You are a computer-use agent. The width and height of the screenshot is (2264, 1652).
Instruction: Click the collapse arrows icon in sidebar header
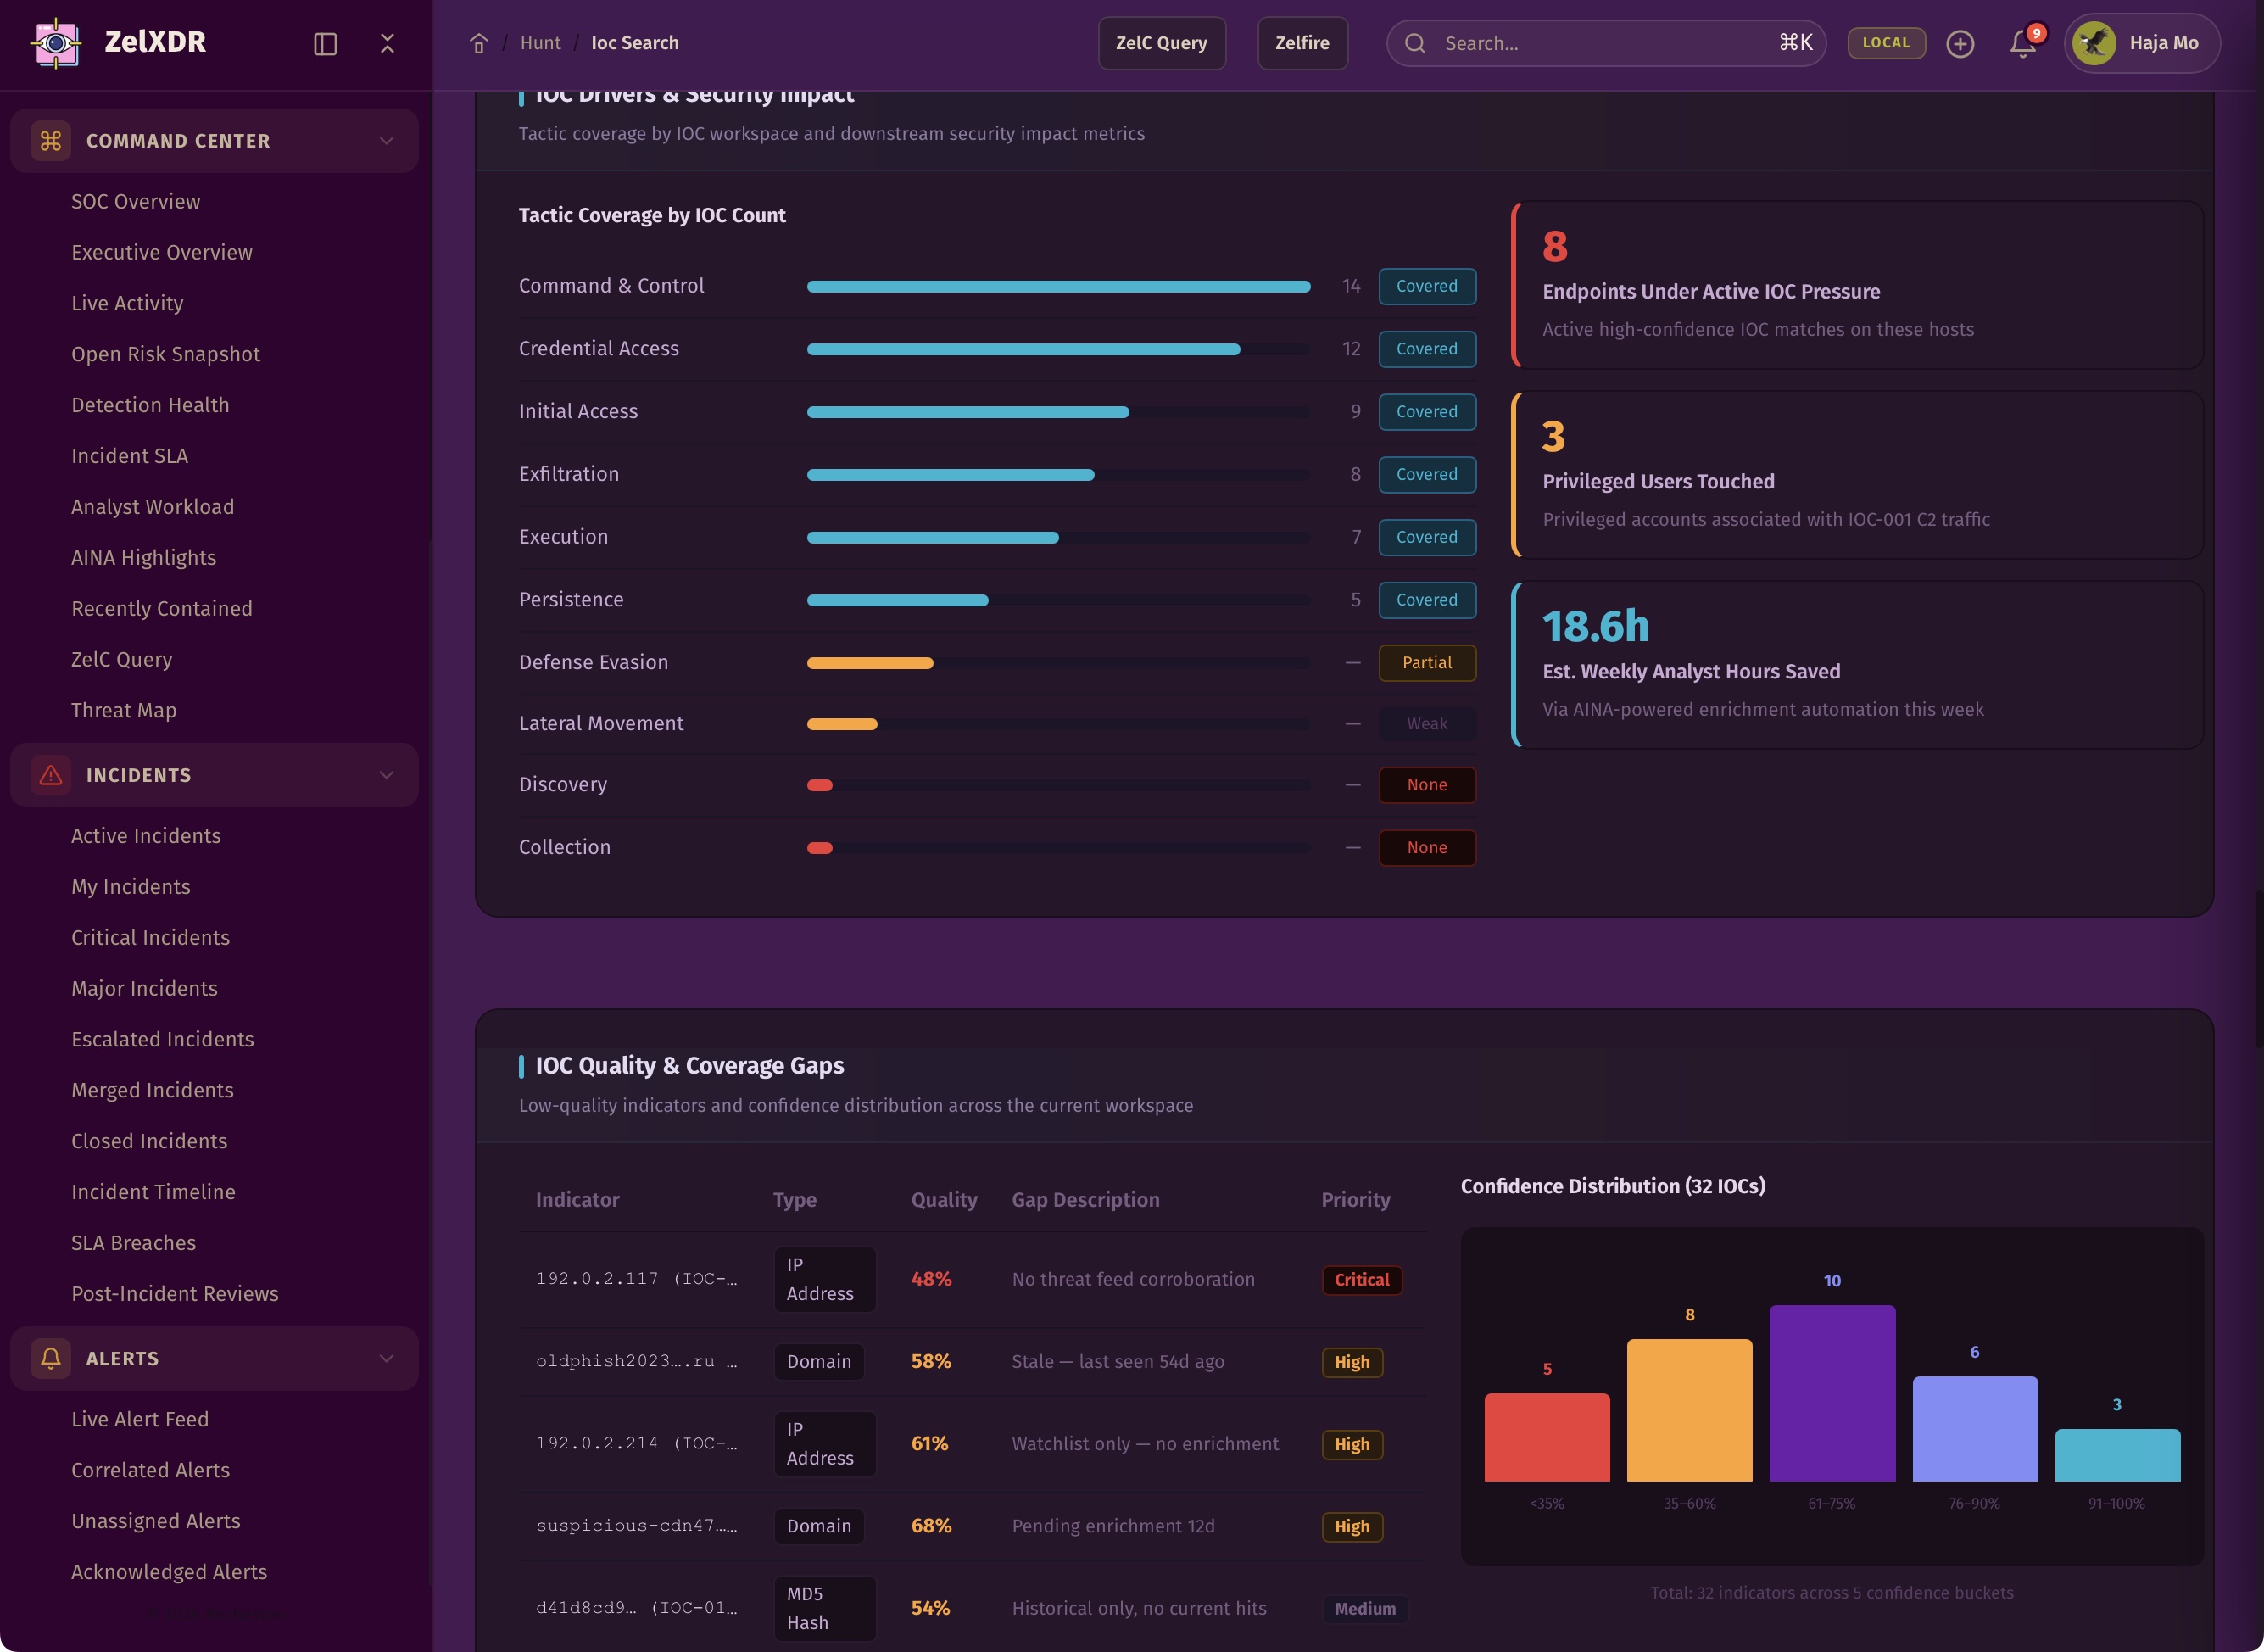[387, 43]
